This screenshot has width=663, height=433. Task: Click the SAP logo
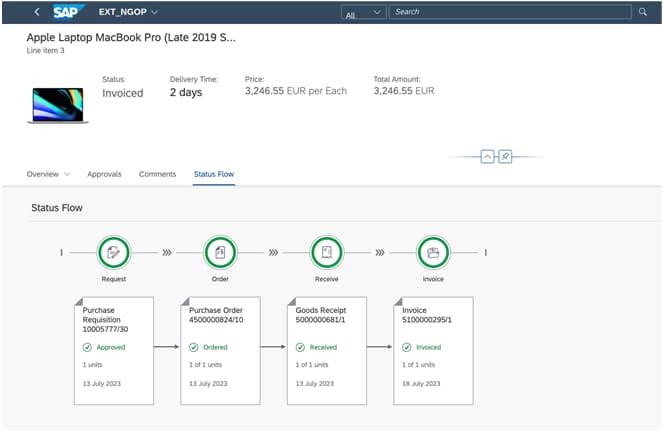tap(68, 11)
